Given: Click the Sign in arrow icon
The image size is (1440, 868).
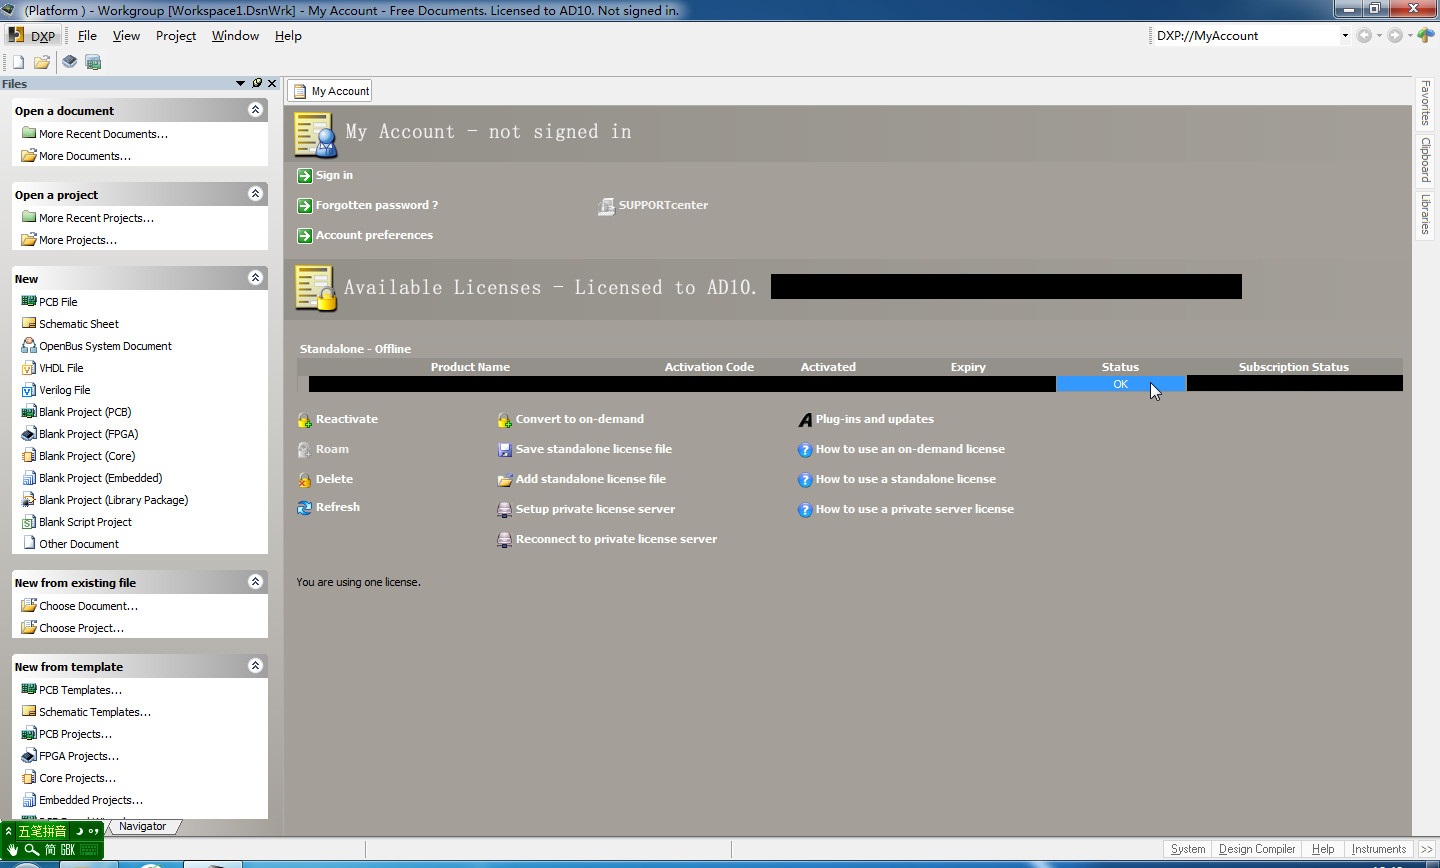Looking at the screenshot, I should point(305,176).
